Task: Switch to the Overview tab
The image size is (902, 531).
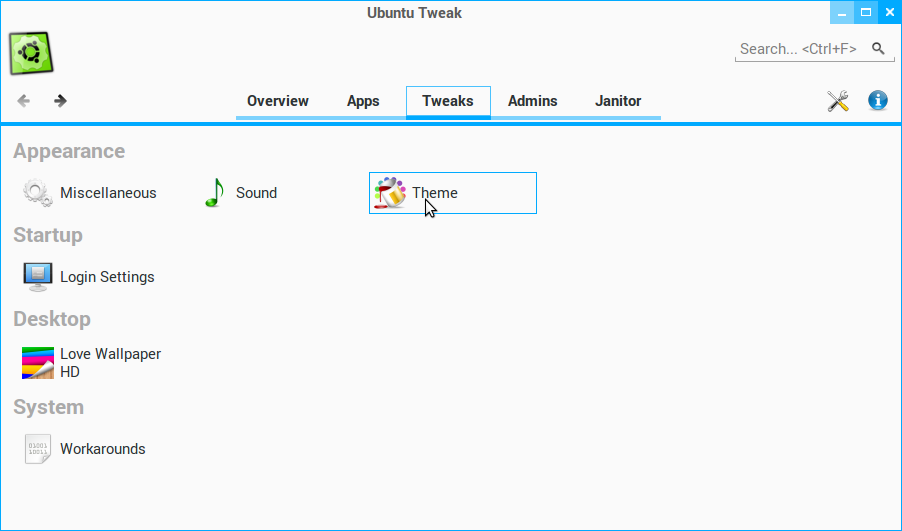Action: [278, 101]
